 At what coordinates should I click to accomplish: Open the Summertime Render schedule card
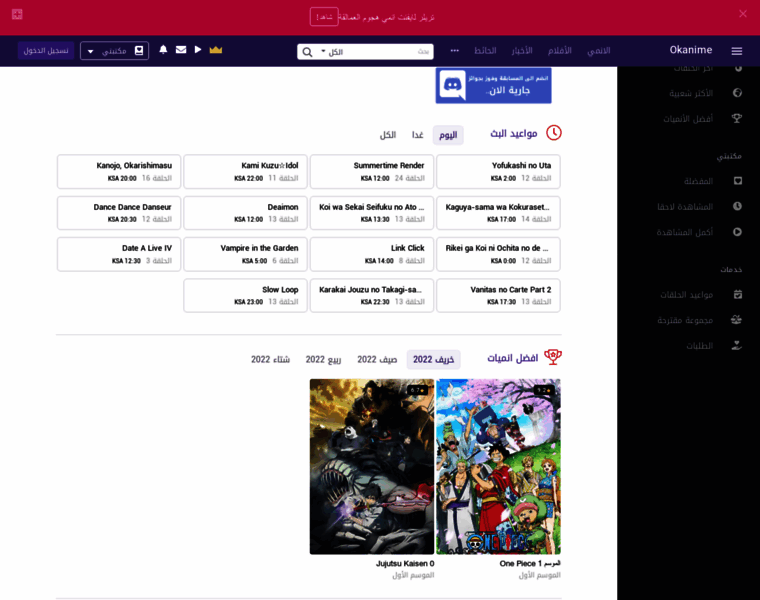(372, 172)
